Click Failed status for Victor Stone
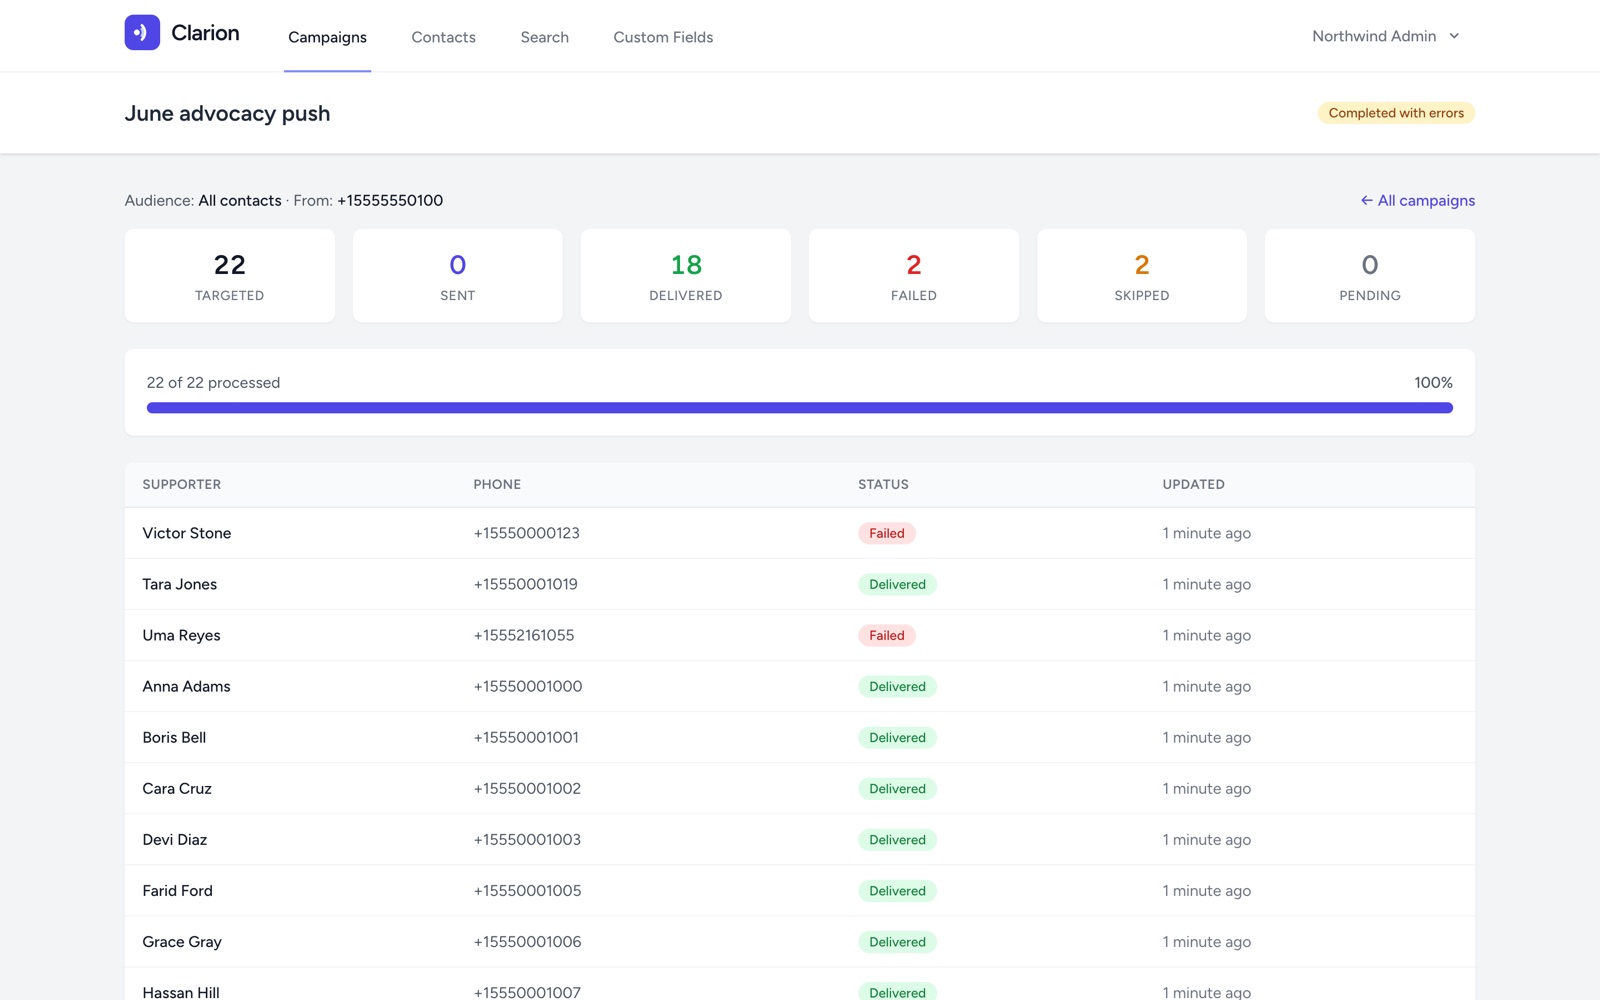This screenshot has width=1600, height=1000. [886, 533]
